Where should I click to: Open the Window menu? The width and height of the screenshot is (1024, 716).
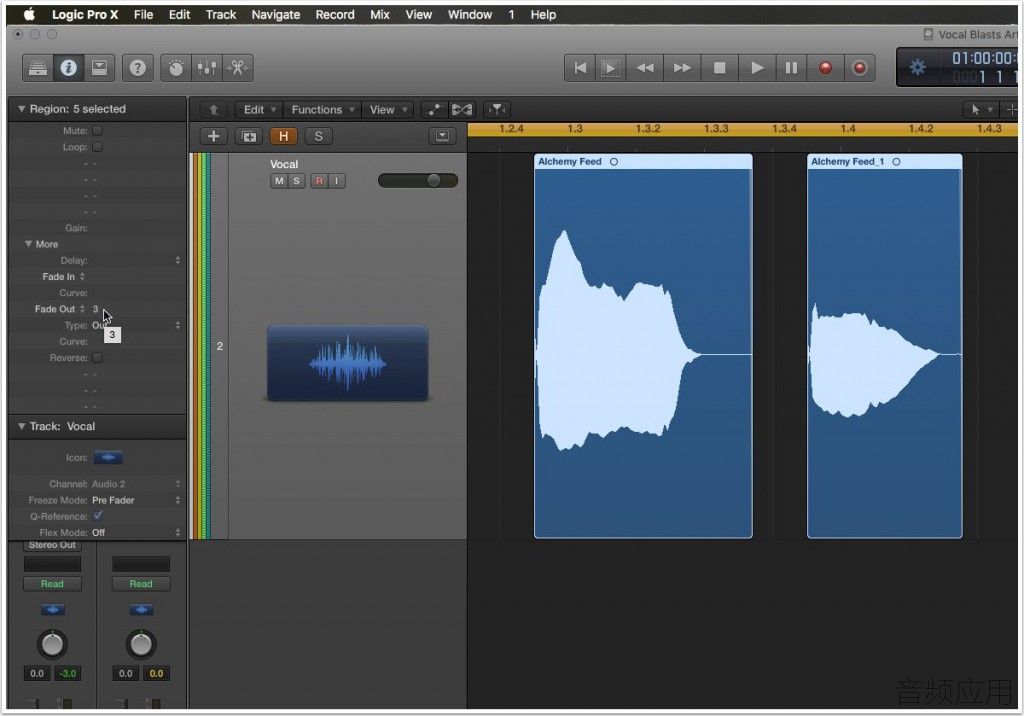tap(470, 14)
